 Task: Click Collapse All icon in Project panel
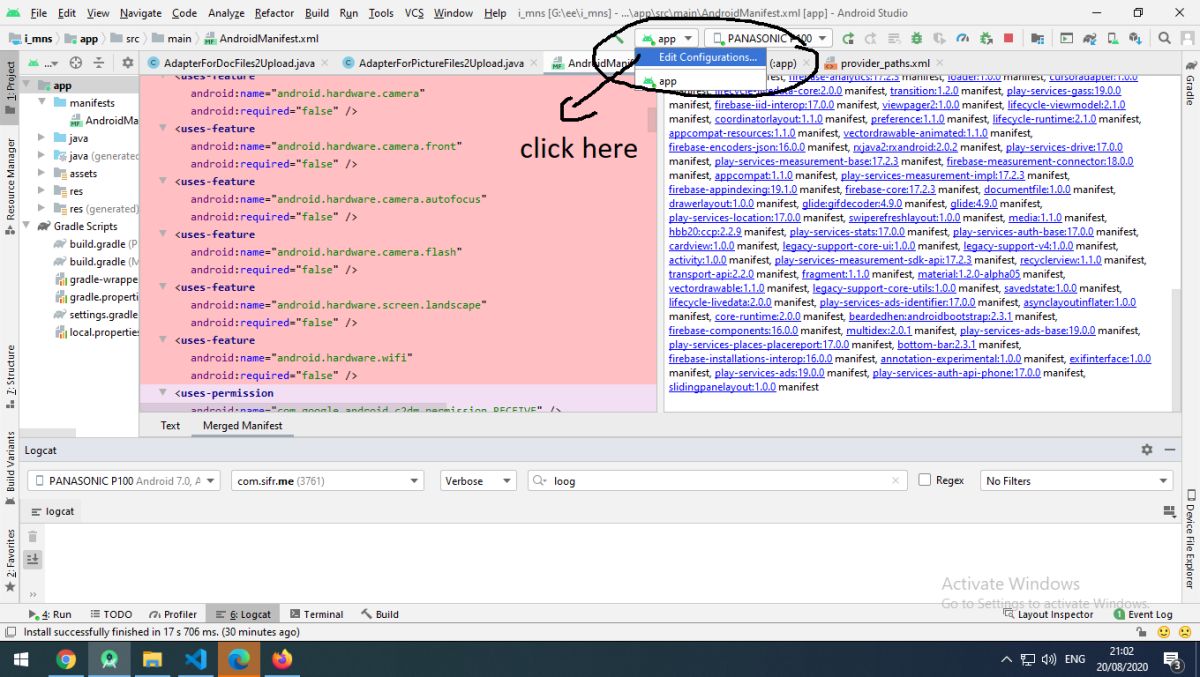click(x=100, y=62)
